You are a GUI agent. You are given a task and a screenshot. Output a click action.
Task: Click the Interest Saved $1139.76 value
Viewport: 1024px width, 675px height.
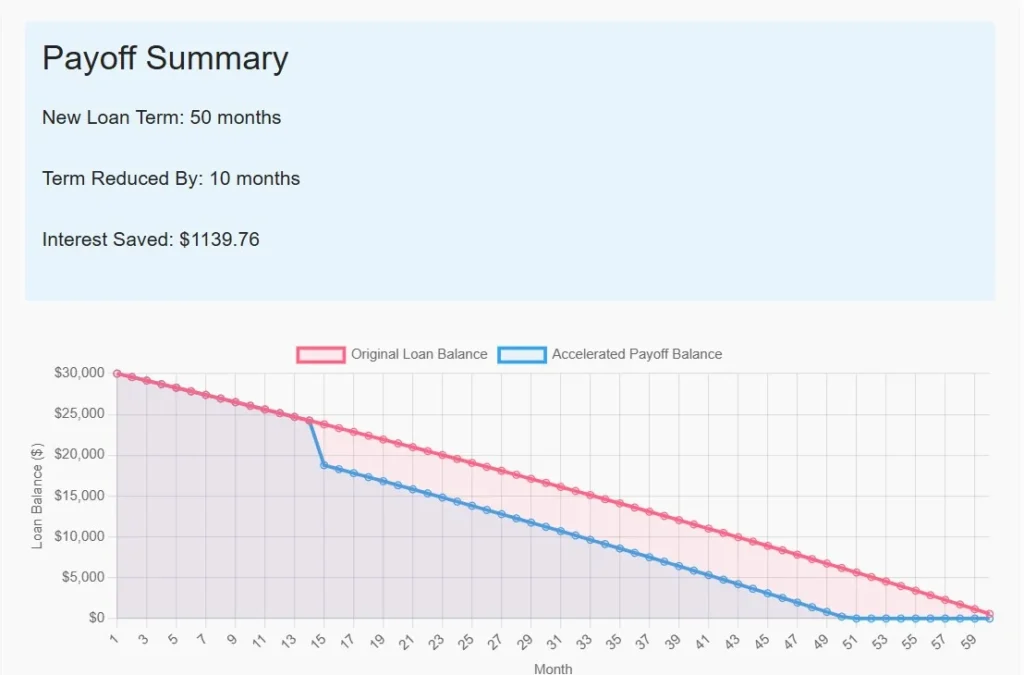[x=219, y=240]
